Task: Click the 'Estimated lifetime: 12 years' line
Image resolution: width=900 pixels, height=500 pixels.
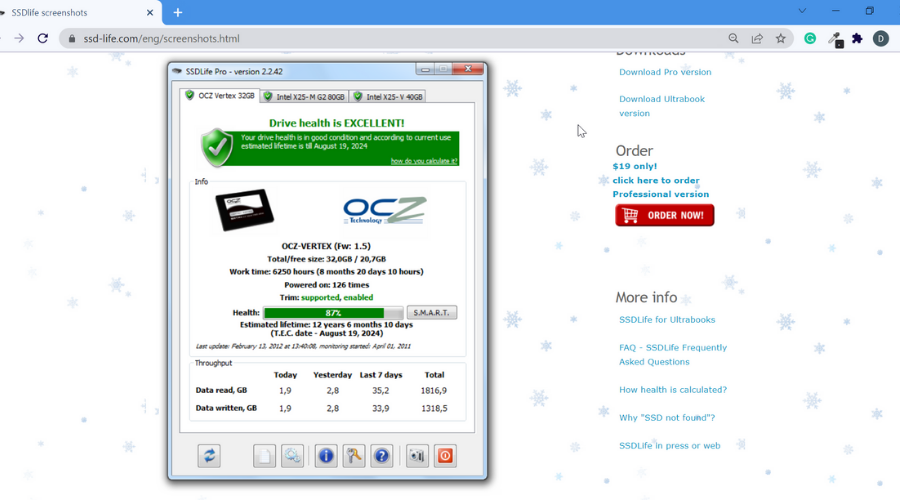Action: (326, 324)
